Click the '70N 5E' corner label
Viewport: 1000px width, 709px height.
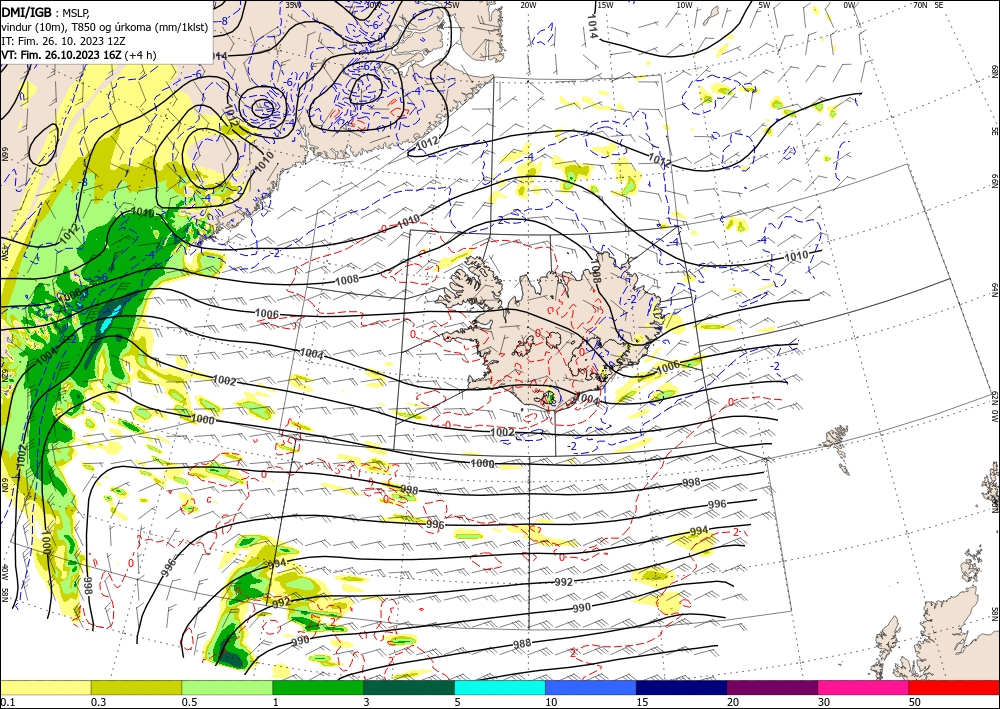click(x=928, y=5)
